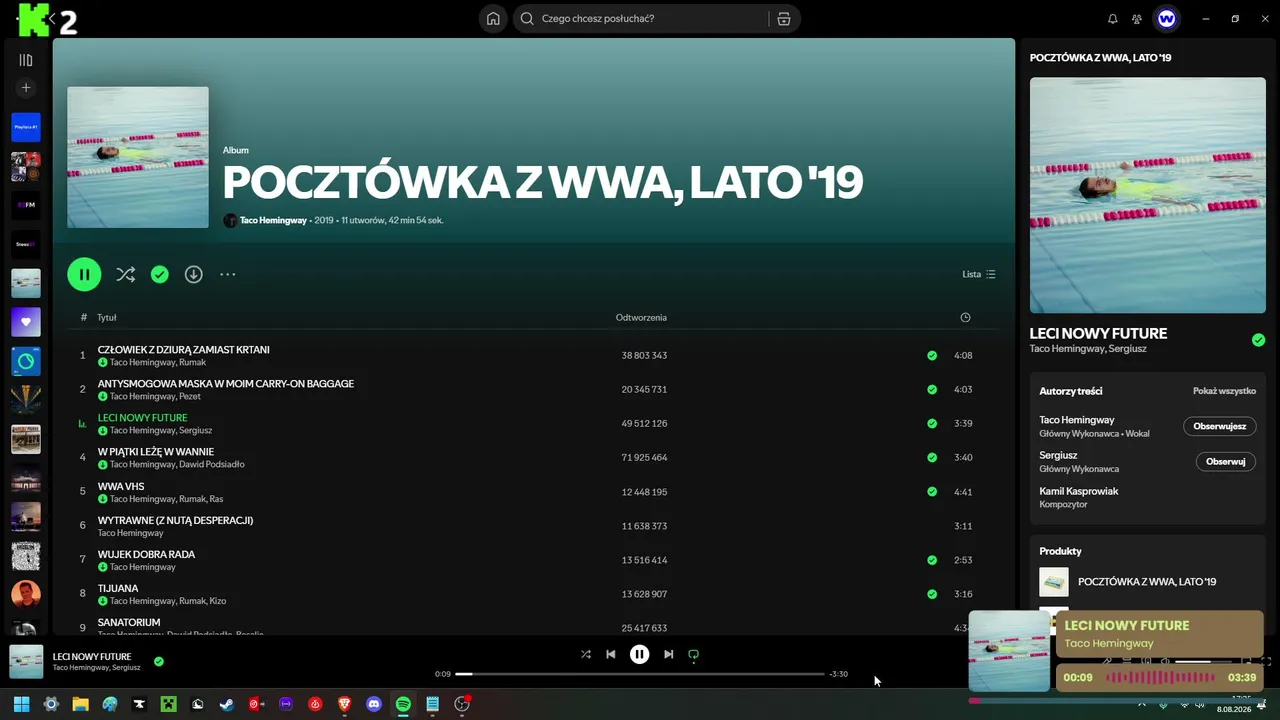Image resolution: width=1280 pixels, height=720 pixels.
Task: Click the 'Obserwujesz' button for Taco Hemingway
Action: (1220, 426)
